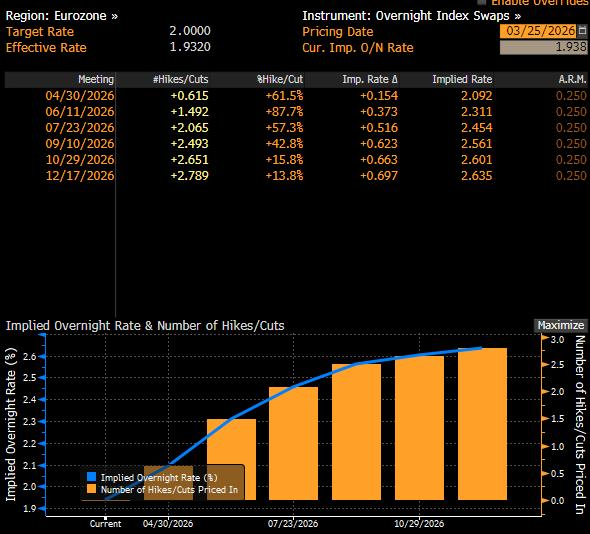Open the calendar icon next to pricing date
The width and height of the screenshot is (590, 534).
pos(582,31)
